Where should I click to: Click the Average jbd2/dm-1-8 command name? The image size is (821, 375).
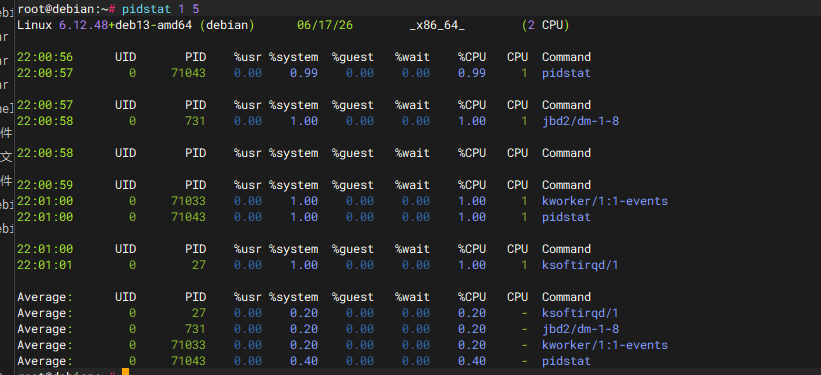[580, 329]
